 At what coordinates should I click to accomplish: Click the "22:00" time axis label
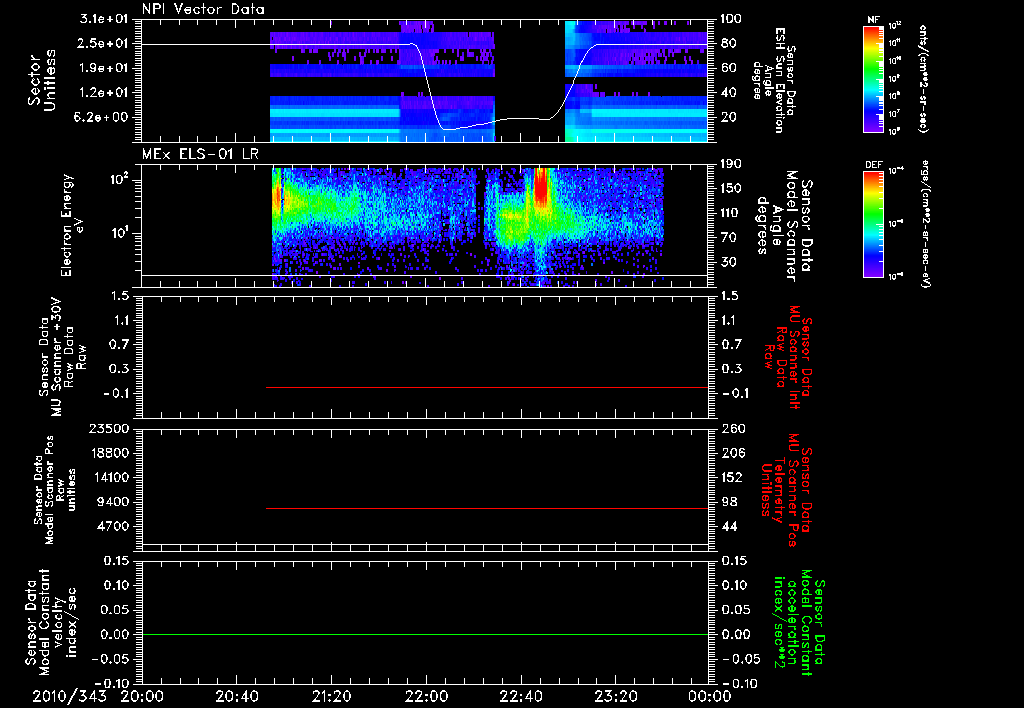[x=426, y=696]
